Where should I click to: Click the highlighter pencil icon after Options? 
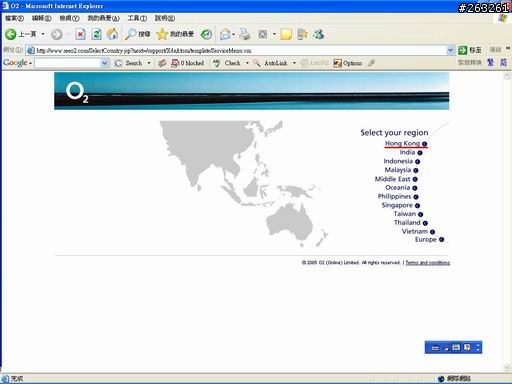tap(371, 63)
